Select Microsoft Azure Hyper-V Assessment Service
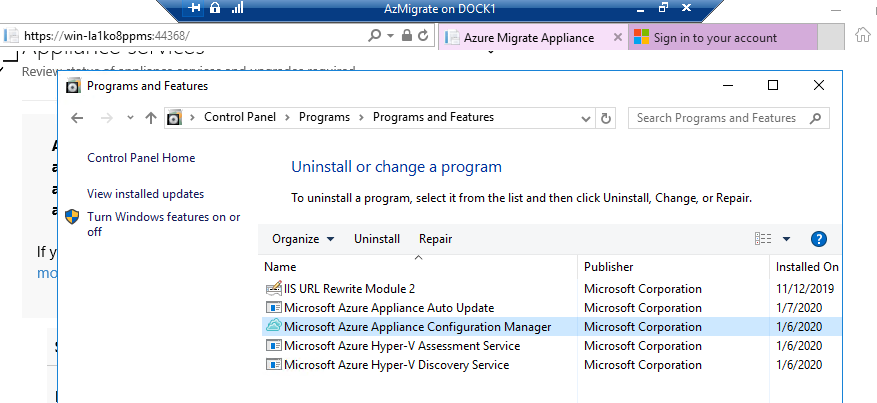877x403 pixels. coord(551,346)
